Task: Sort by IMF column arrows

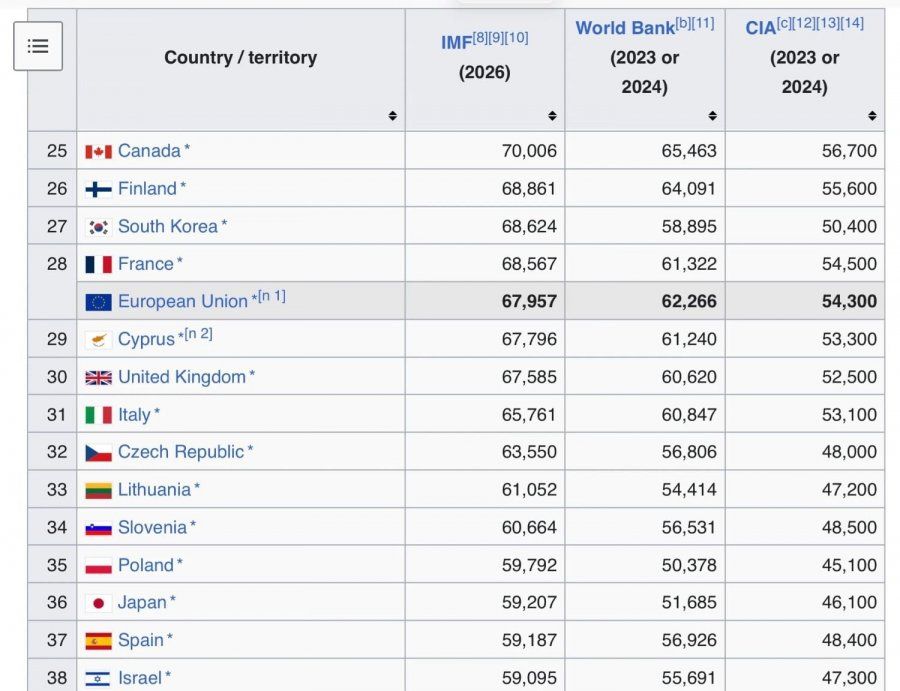Action: pos(552,115)
